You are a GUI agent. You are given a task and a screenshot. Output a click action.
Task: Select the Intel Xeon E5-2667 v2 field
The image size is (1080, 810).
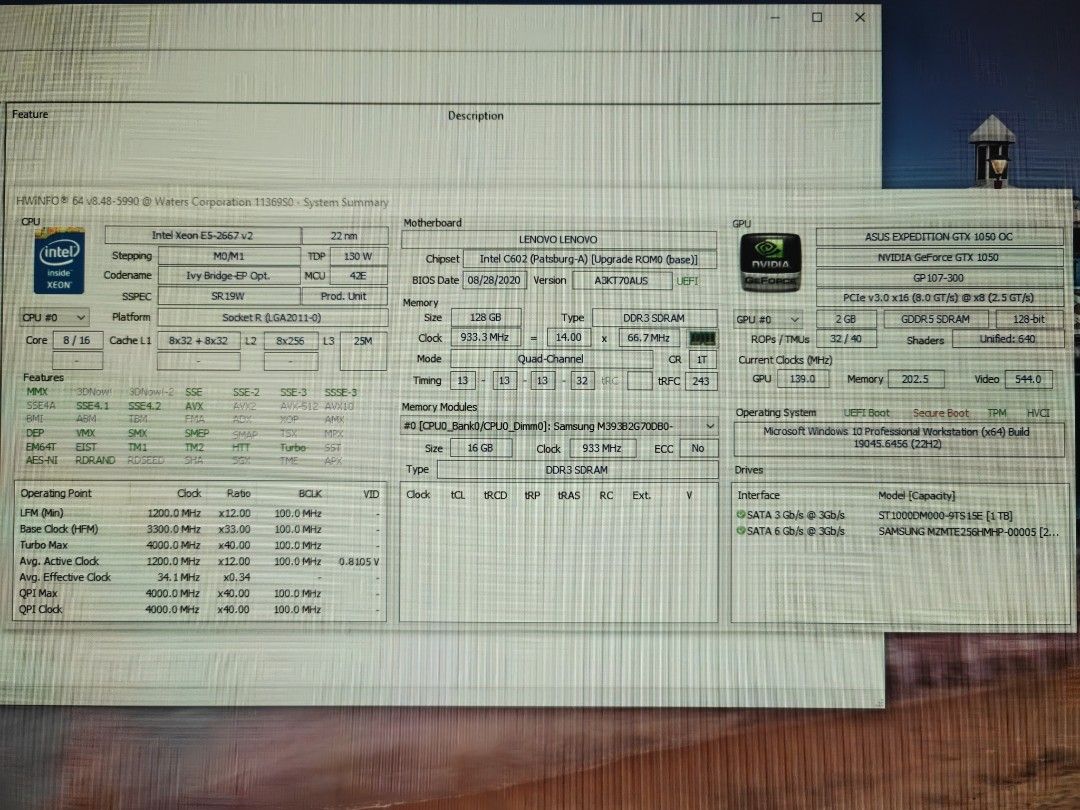pyautogui.click(x=202, y=236)
